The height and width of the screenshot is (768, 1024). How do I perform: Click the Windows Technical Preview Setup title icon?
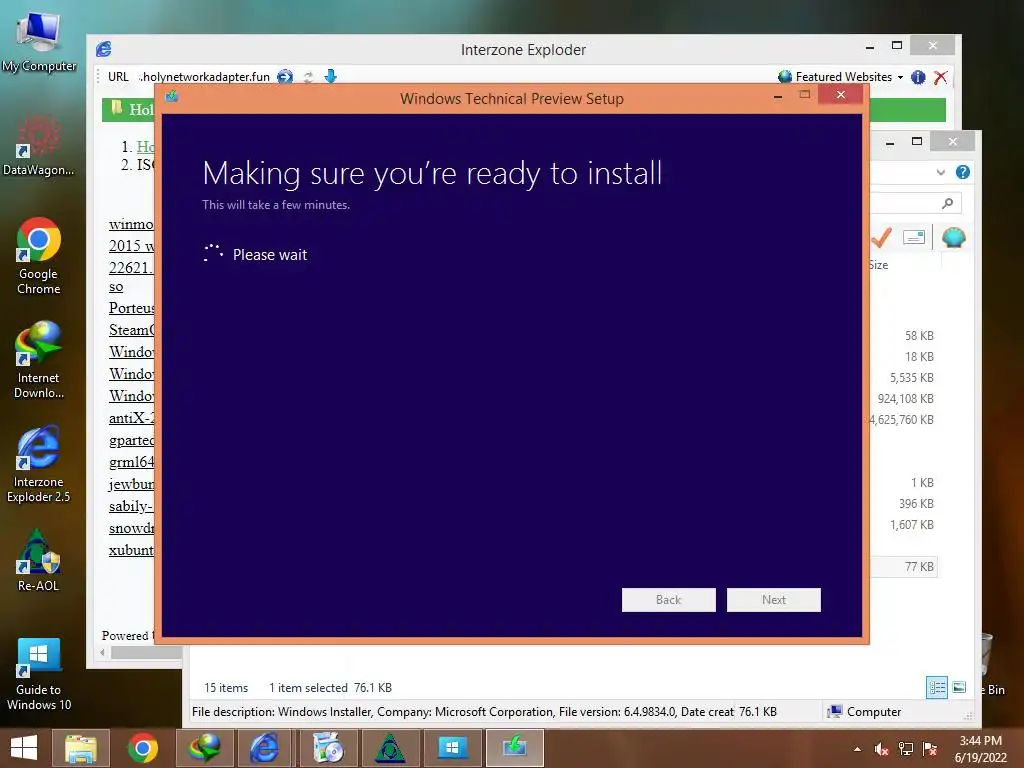[172, 97]
